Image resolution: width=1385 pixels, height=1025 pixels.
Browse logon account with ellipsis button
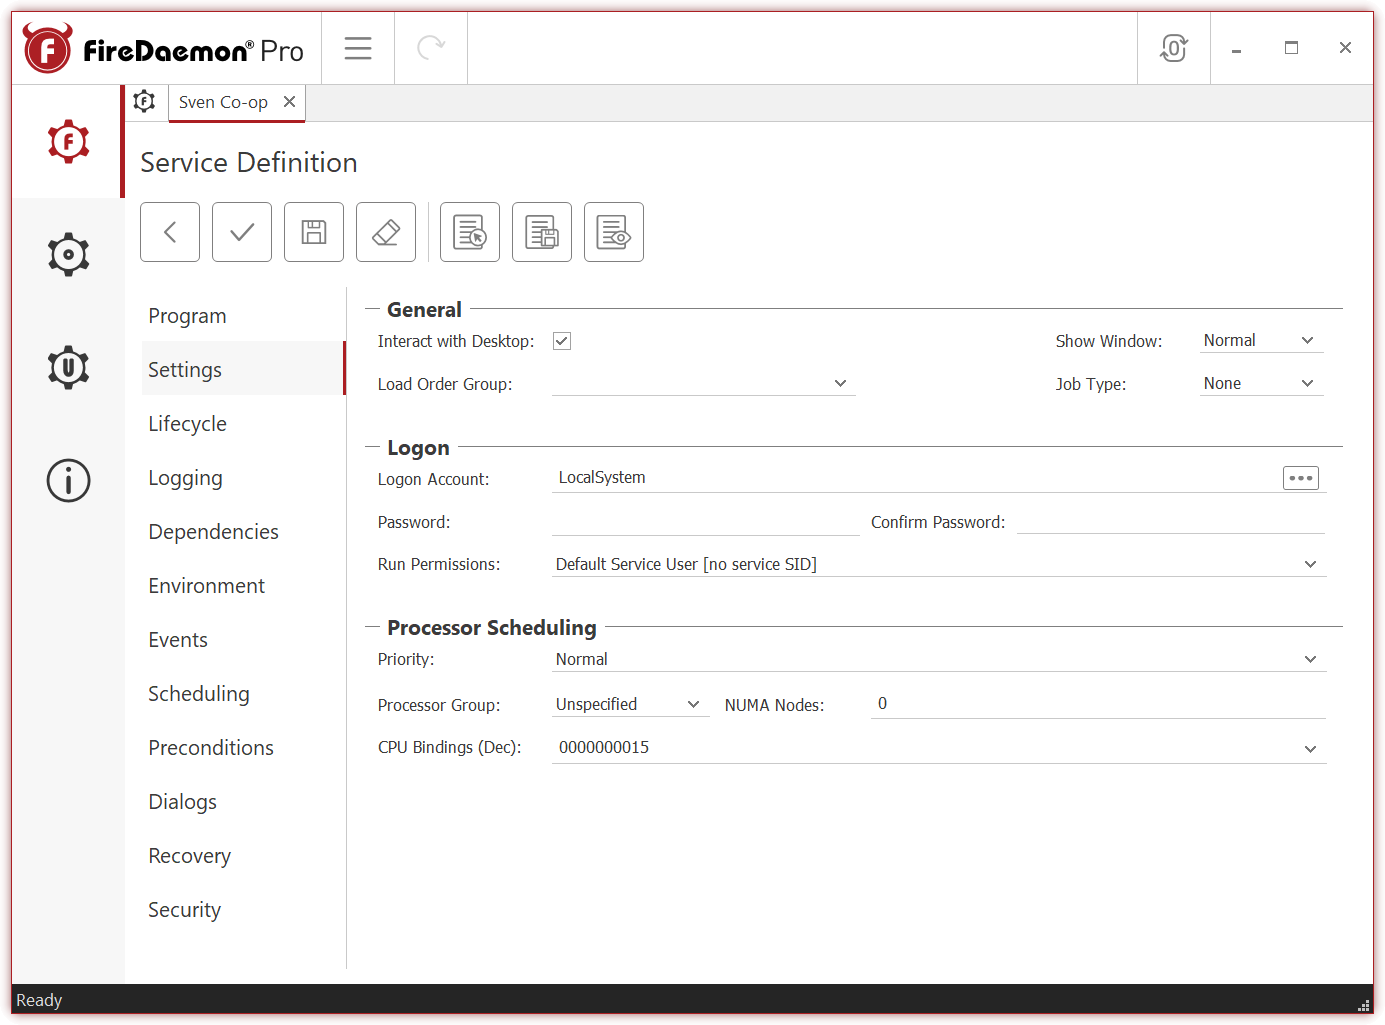1301,478
